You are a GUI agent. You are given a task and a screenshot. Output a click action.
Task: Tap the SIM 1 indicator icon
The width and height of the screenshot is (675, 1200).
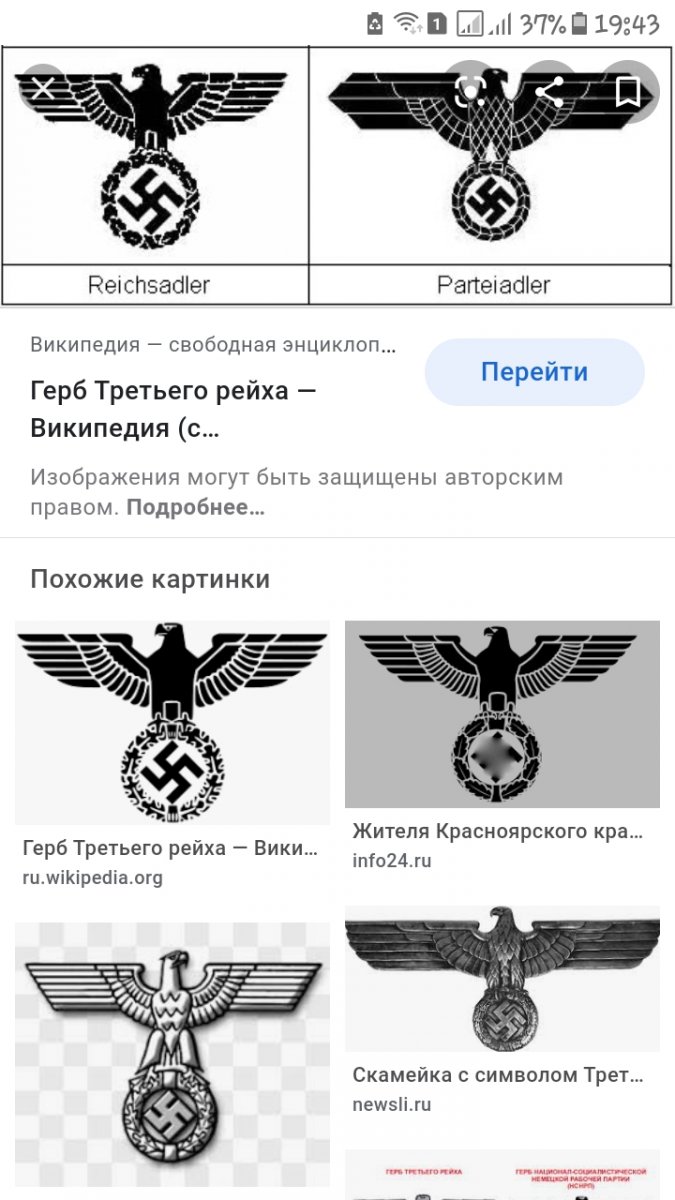[436, 23]
